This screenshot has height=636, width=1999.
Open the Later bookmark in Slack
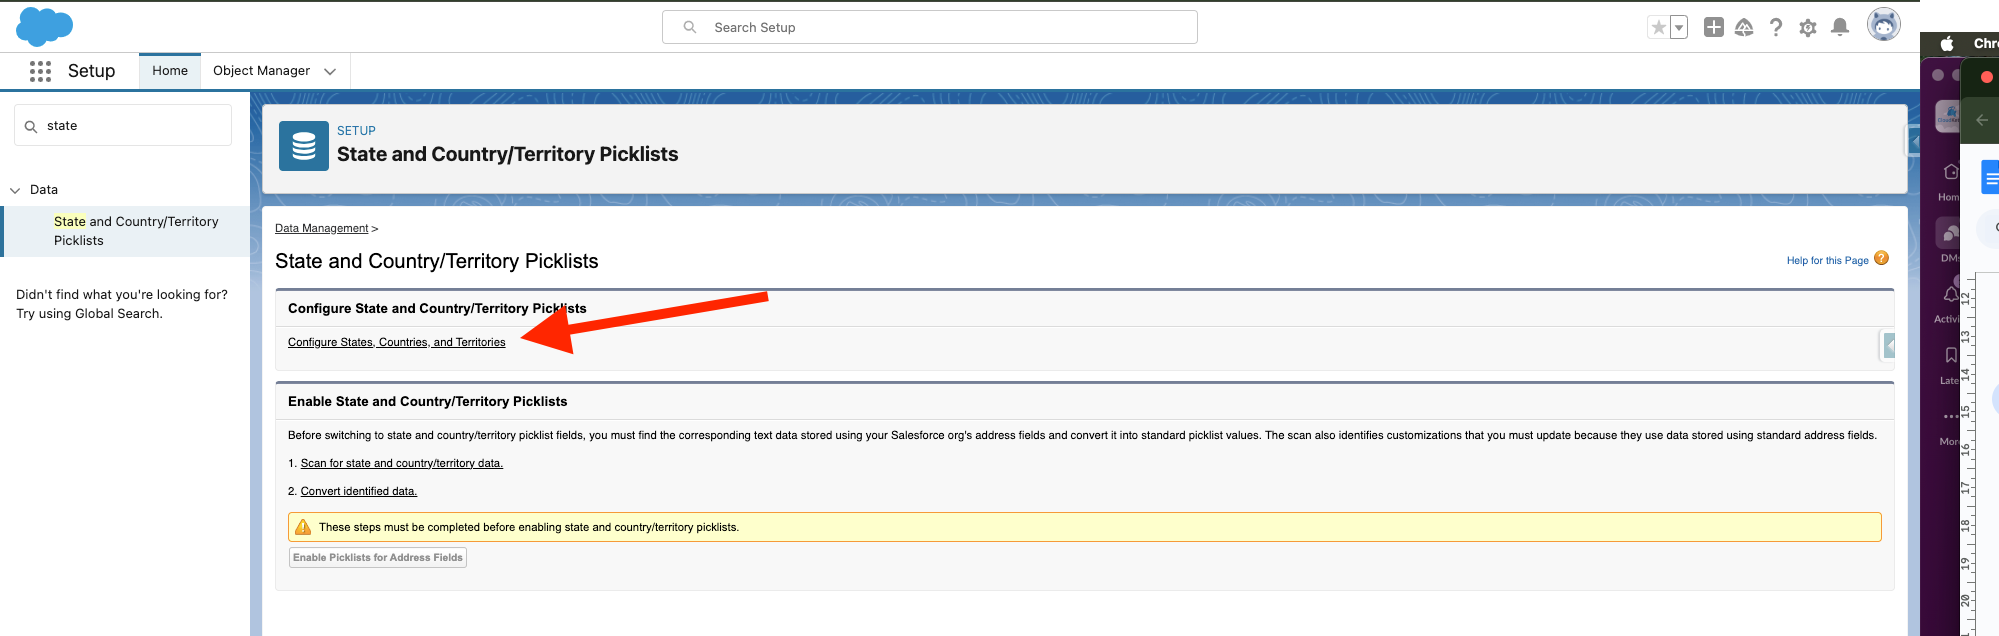(x=1951, y=355)
